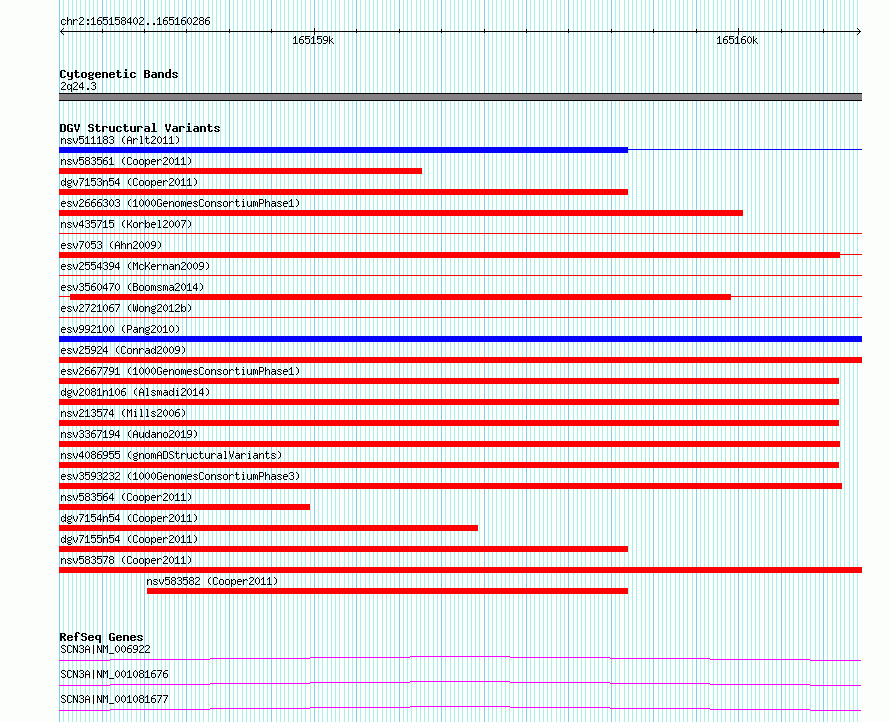The width and height of the screenshot is (890, 722).
Task: Open the DGV Structural Variants track title
Action: coord(140,128)
